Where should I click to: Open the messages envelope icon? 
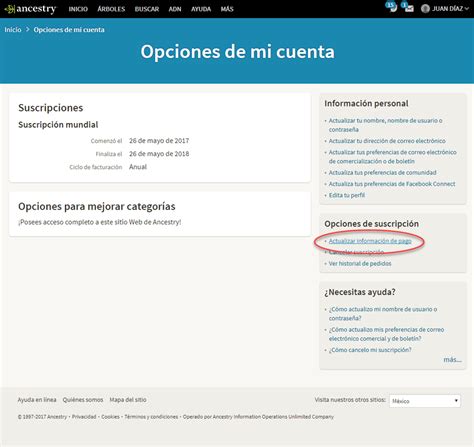[x=408, y=7]
